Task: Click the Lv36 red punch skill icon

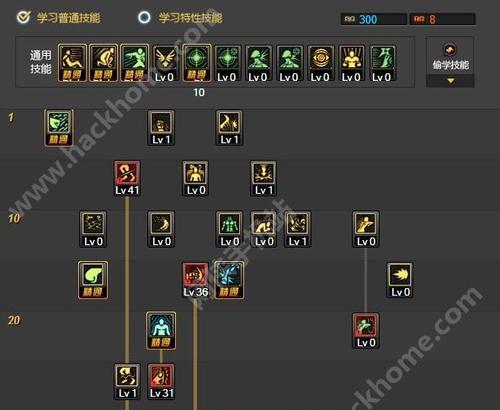Action: coord(195,280)
